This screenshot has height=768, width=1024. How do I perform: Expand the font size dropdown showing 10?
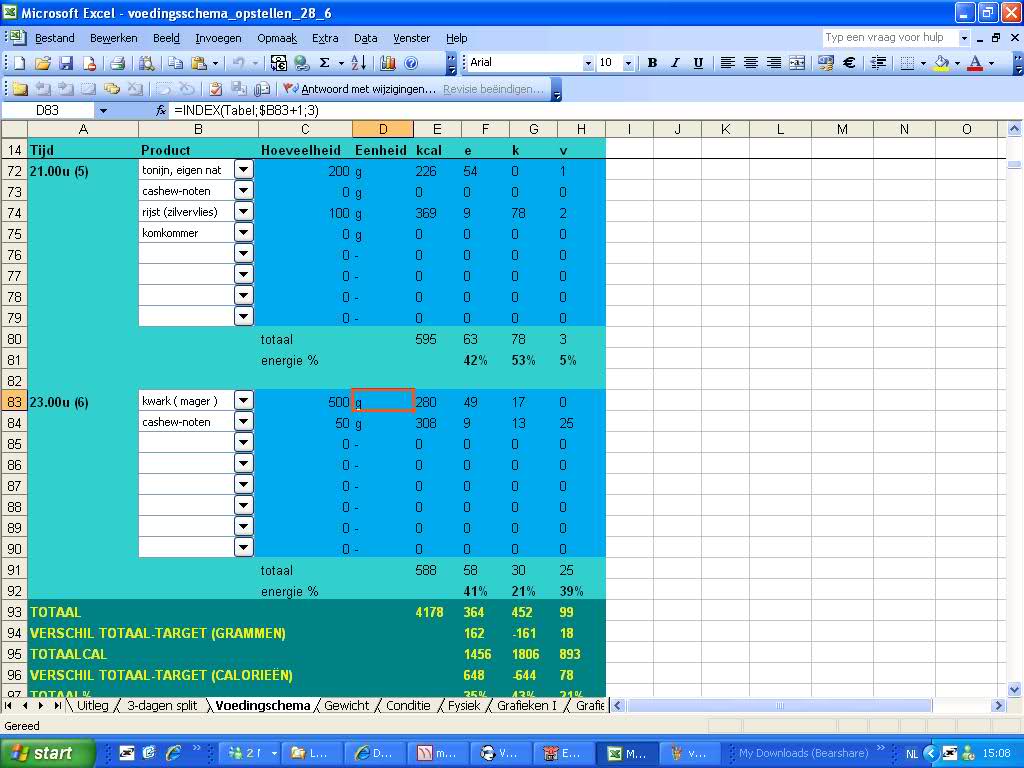(x=628, y=63)
